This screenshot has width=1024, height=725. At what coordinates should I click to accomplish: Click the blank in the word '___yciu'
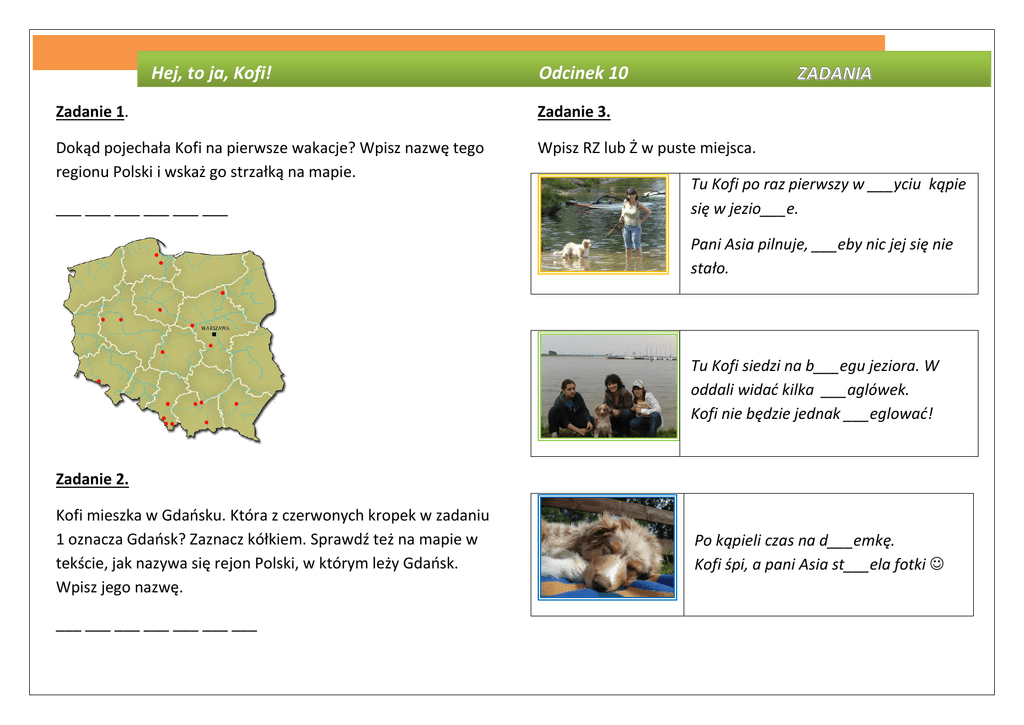[x=880, y=185]
